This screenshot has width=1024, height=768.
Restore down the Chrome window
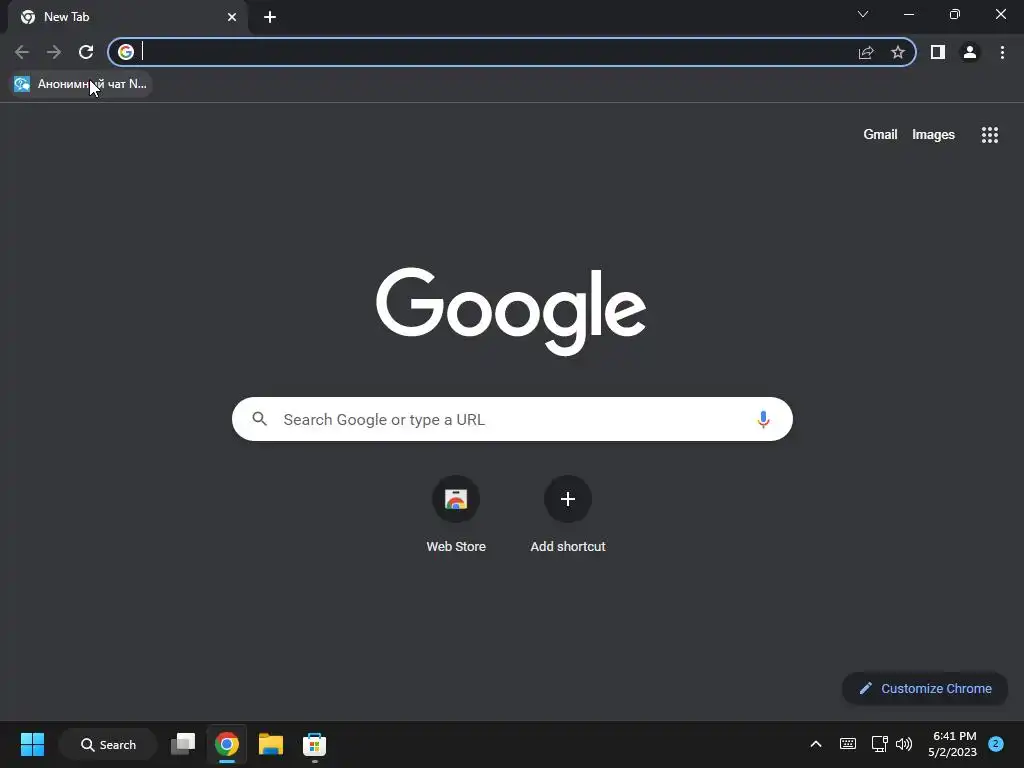tap(955, 14)
